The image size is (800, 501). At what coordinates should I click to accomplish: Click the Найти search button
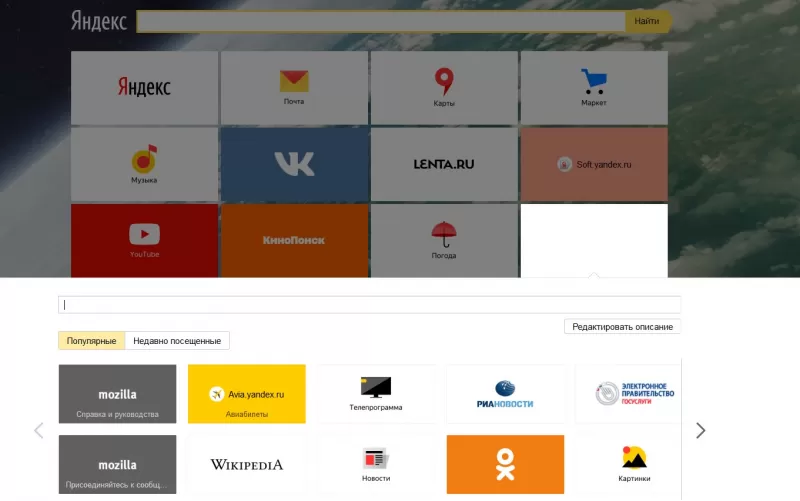tap(647, 21)
